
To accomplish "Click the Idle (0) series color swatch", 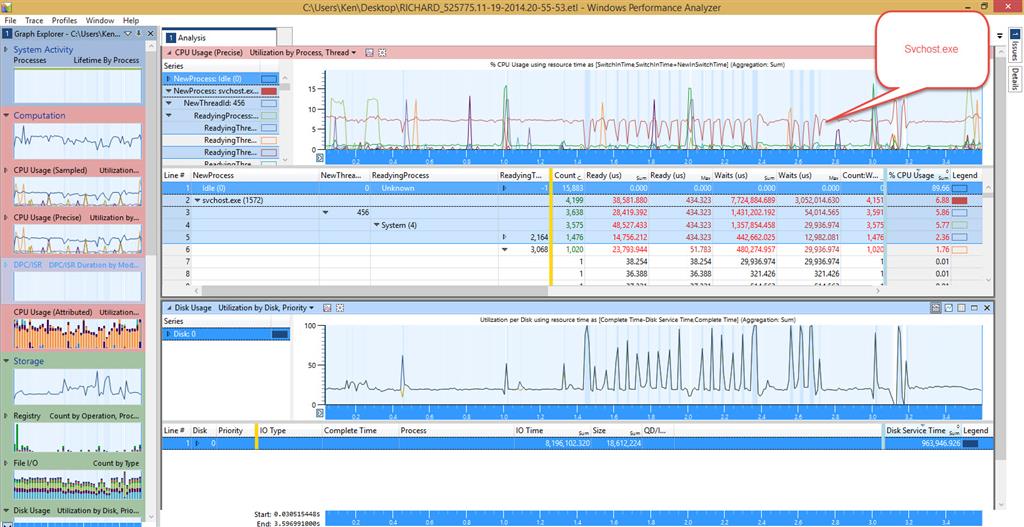I will pyautogui.click(x=269, y=78).
